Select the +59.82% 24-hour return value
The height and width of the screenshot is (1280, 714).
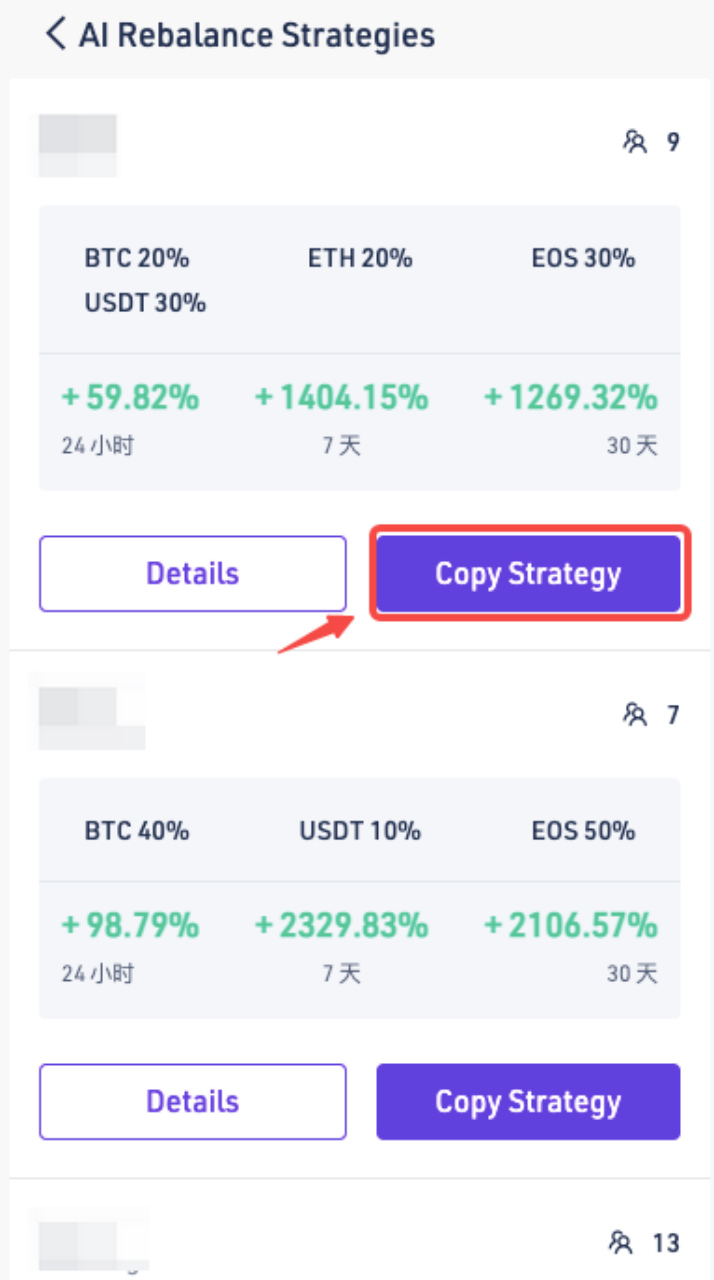click(131, 397)
